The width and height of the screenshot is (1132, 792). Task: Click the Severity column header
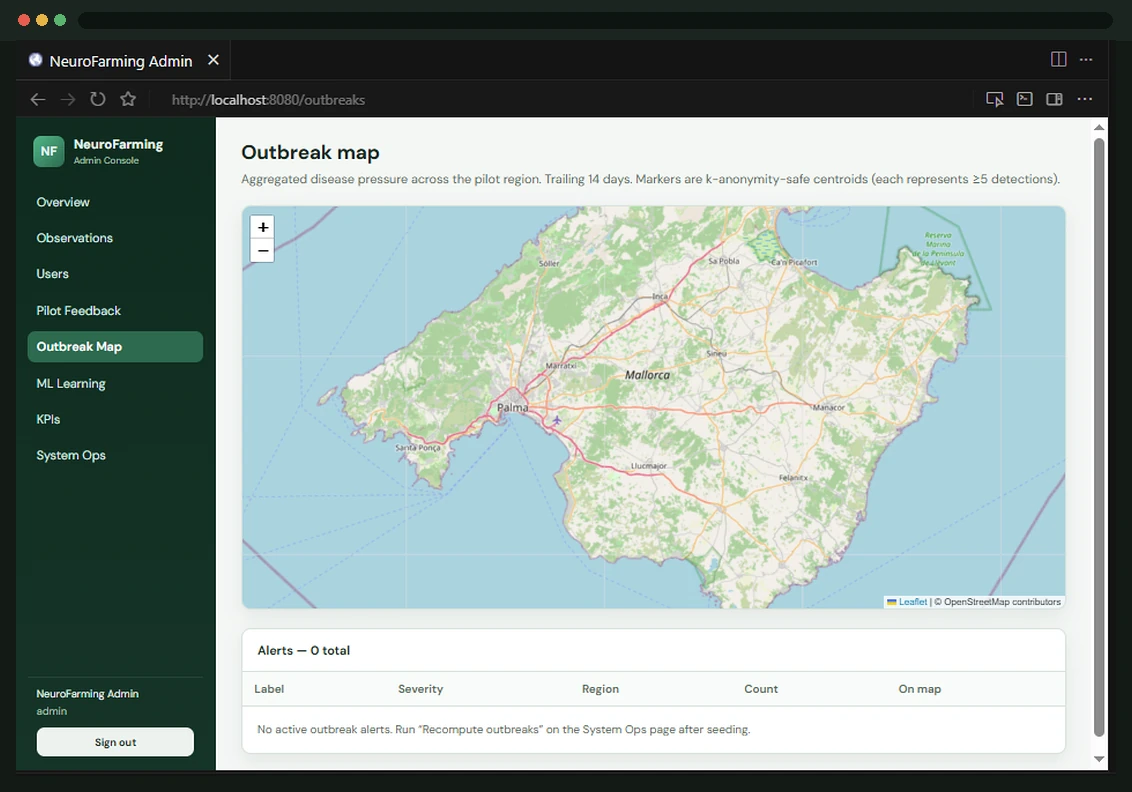[420, 689]
